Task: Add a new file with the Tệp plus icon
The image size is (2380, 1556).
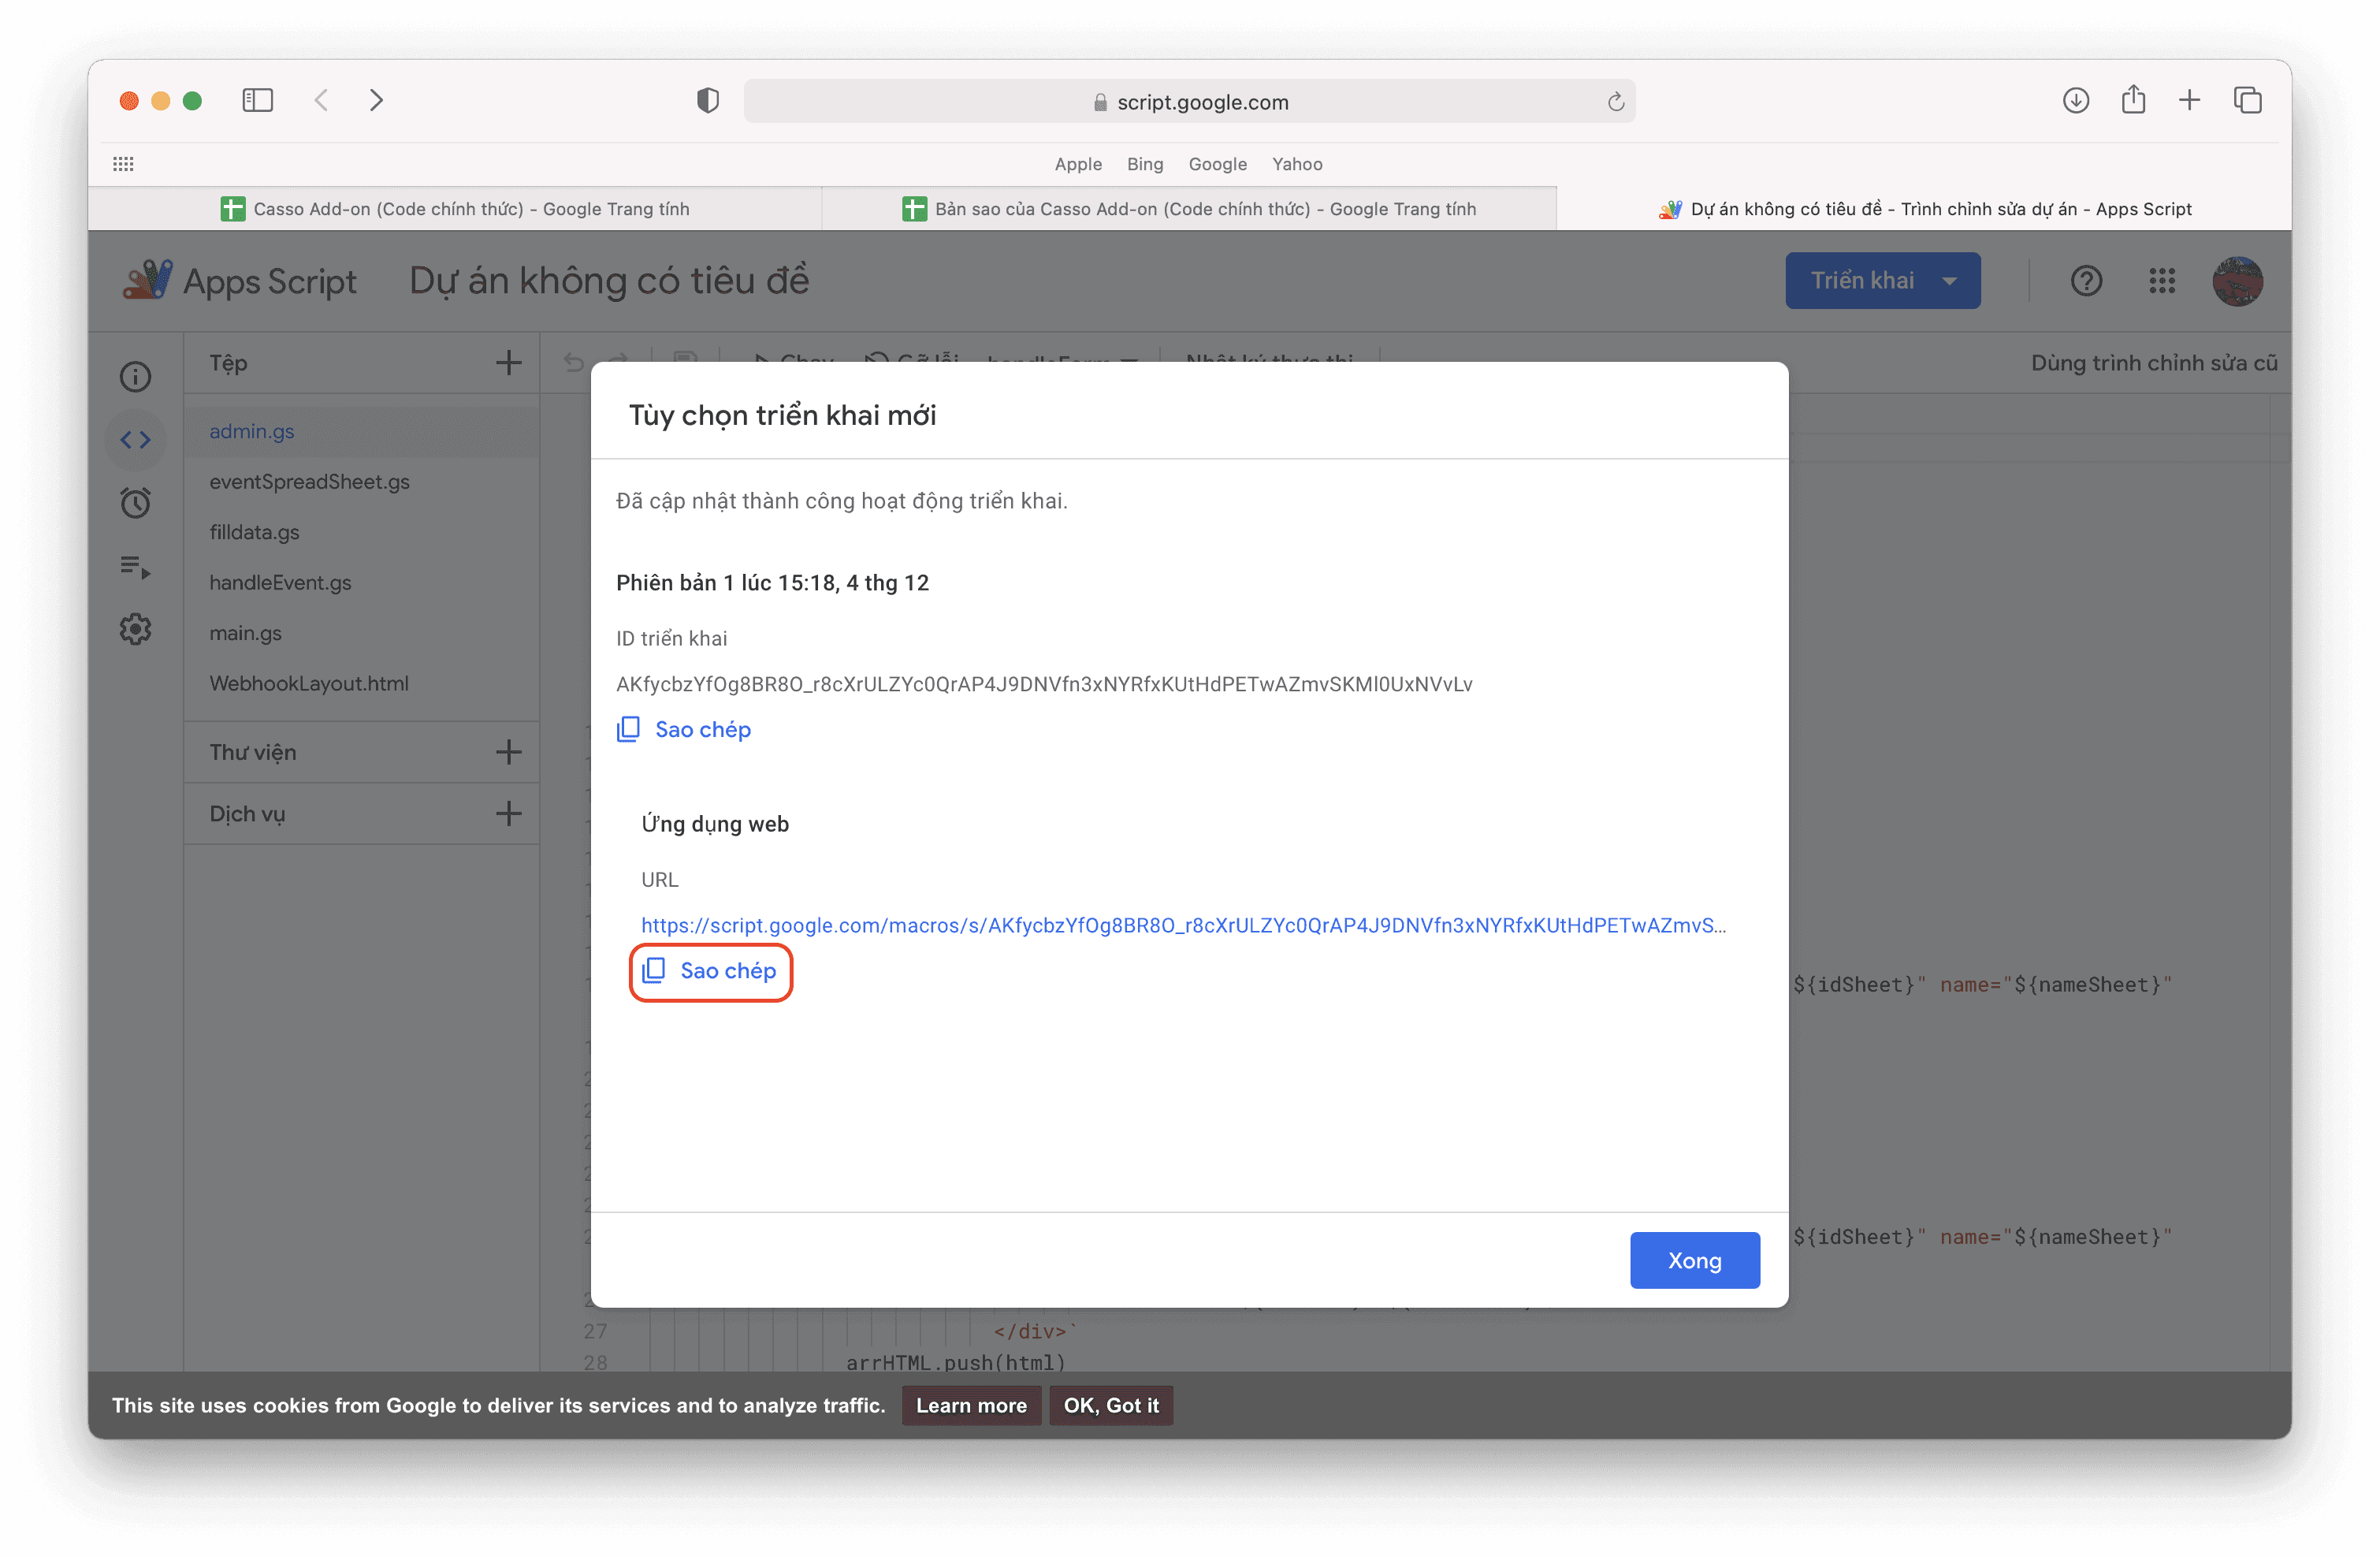Action: (508, 363)
